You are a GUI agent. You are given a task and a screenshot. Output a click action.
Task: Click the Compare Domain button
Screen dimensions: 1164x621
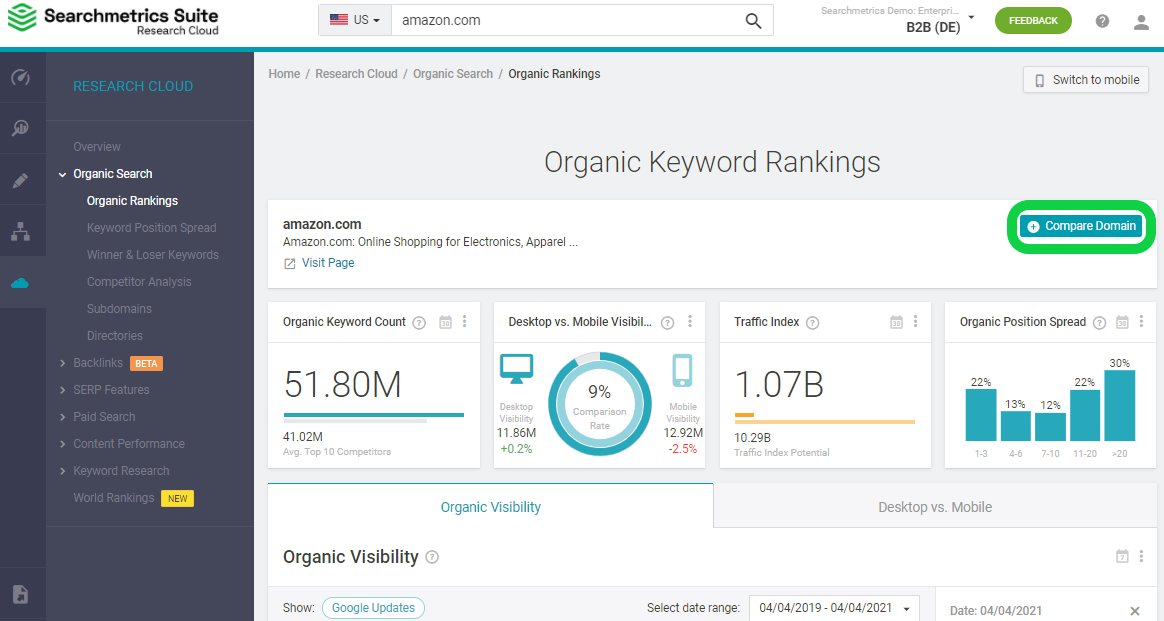(x=1082, y=226)
